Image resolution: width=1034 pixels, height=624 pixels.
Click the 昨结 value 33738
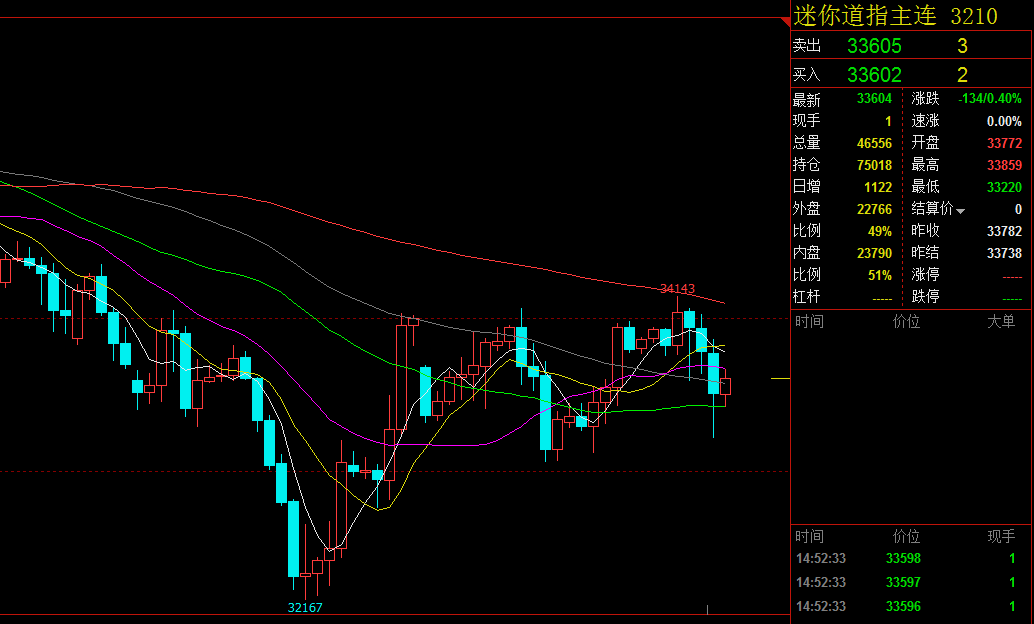tap(1004, 253)
